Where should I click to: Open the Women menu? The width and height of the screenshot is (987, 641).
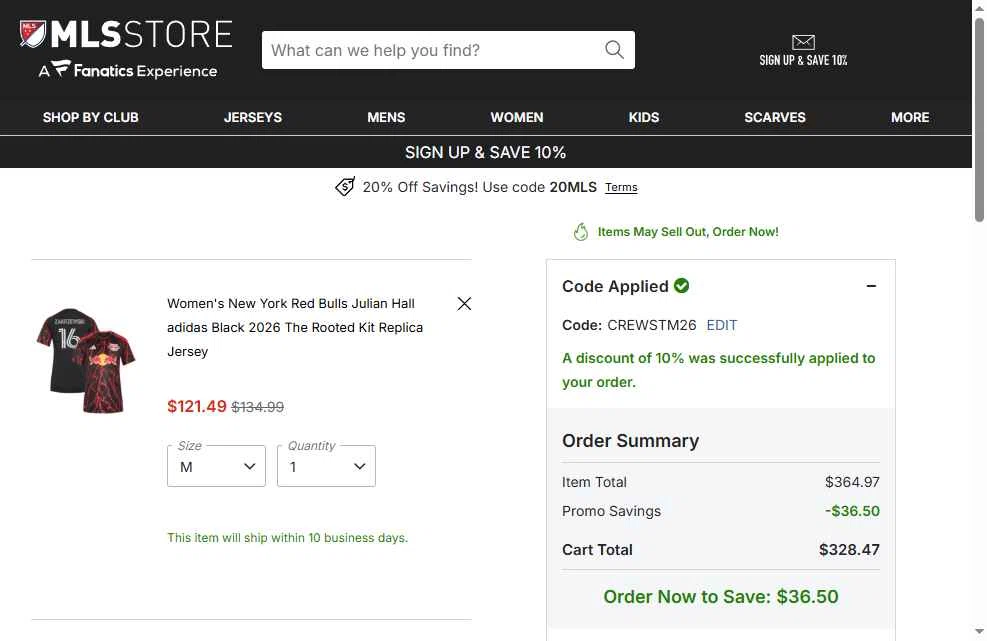[517, 117]
